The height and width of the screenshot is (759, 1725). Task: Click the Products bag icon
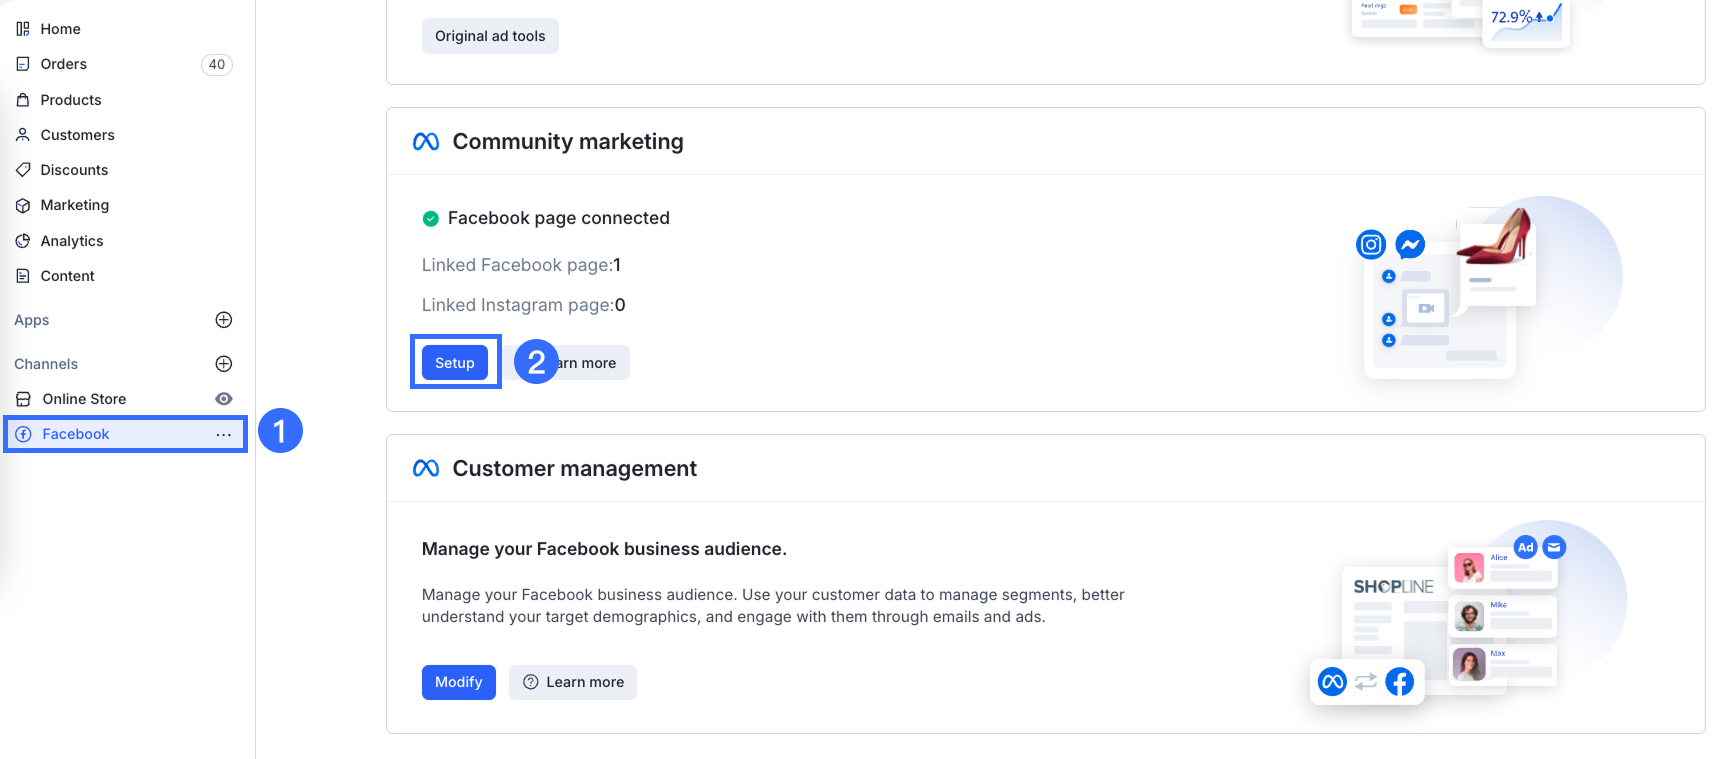pos(23,100)
